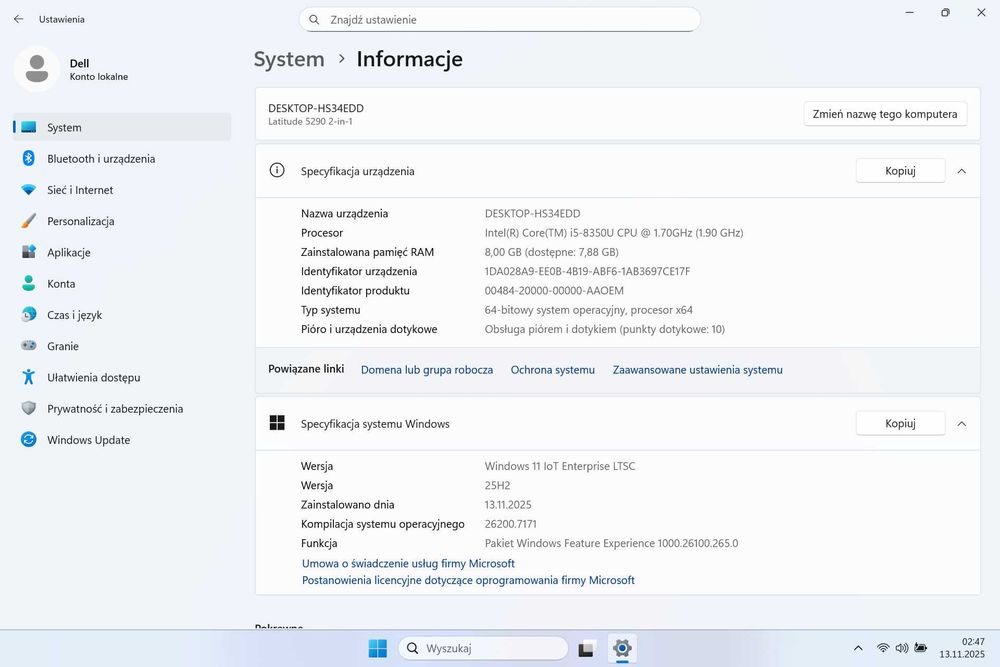Open Ułatwienia dostępu page
Screen dimensions: 1000x667
122,377
